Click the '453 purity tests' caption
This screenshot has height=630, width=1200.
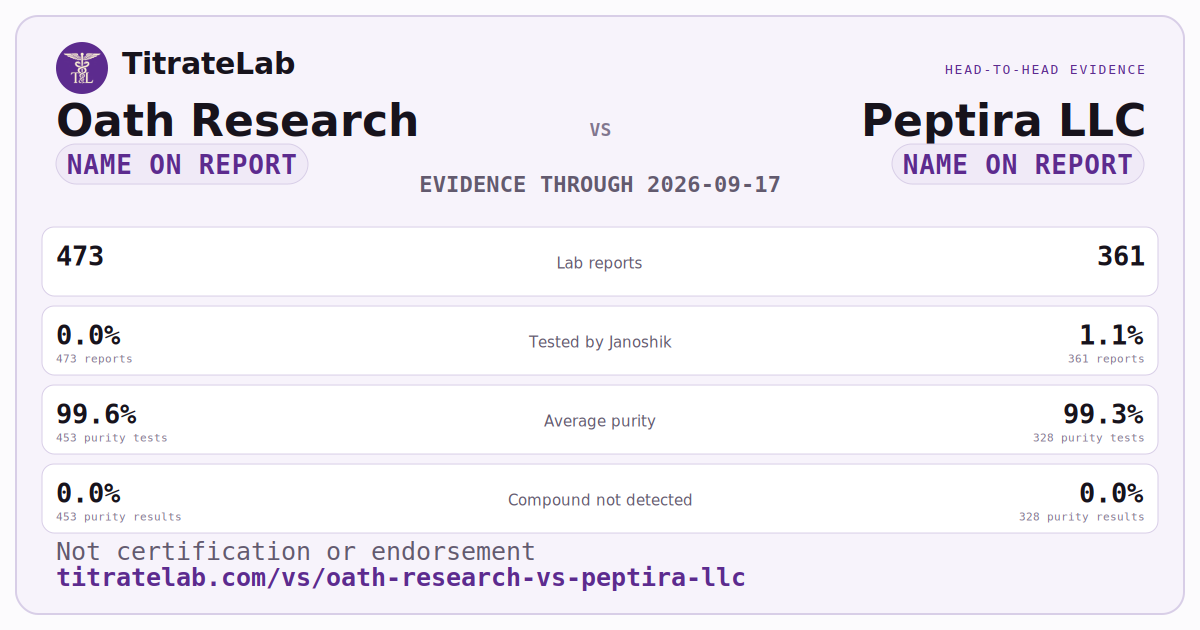pos(112,438)
